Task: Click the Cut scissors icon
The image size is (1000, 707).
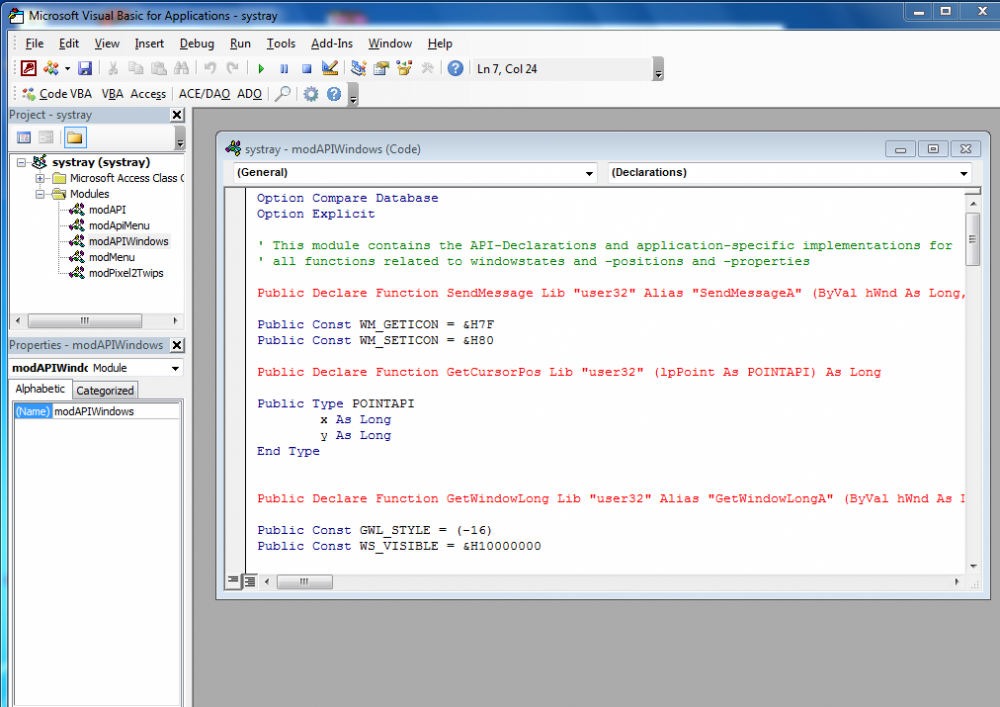Action: tap(113, 68)
